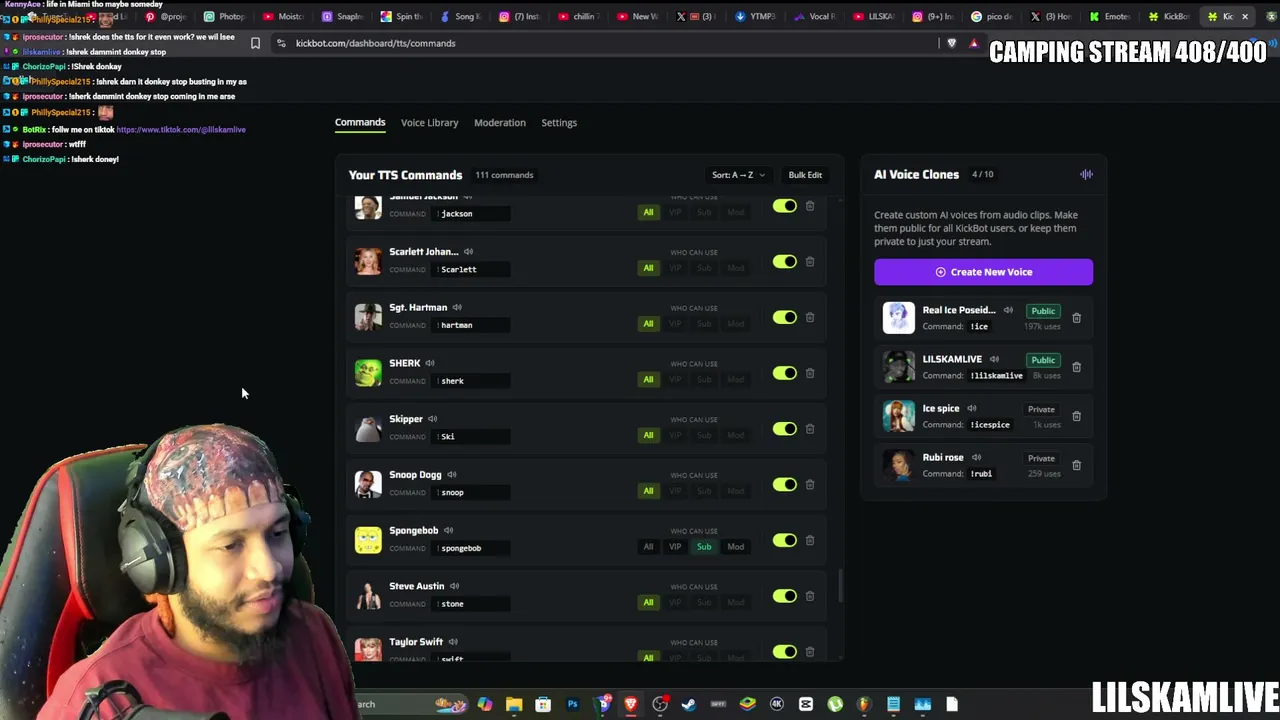Viewport: 1280px width, 720px height.
Task: Toggle Private status of Rubi rose clone
Action: pyautogui.click(x=1041, y=458)
